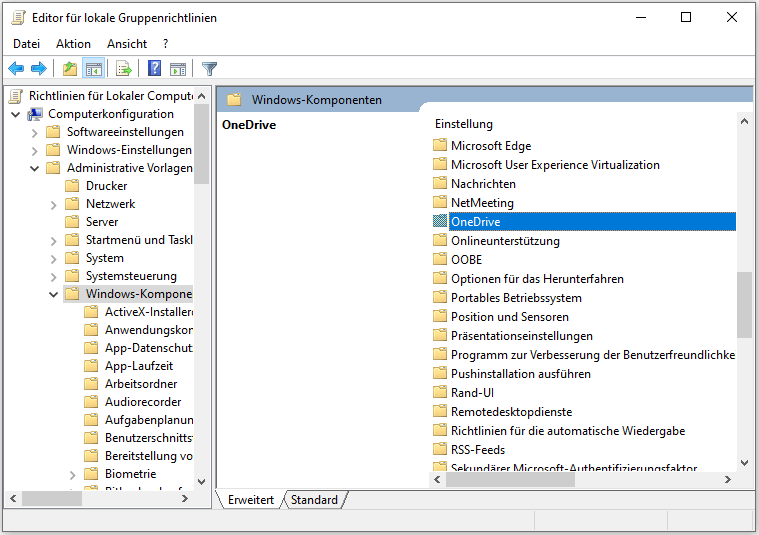Viewport: 759px width, 535px height.
Task: Toggle the console tree pane icon
Action: tap(93, 69)
